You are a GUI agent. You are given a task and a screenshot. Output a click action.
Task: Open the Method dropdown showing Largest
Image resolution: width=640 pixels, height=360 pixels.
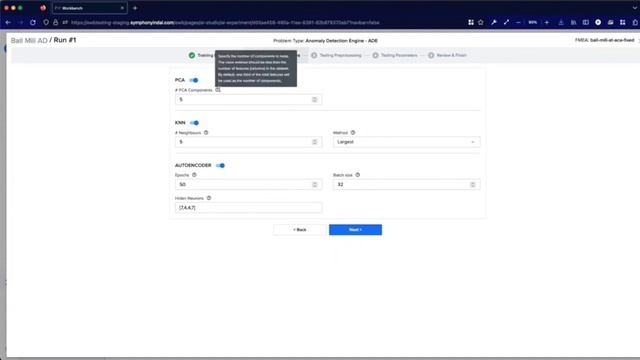point(407,142)
